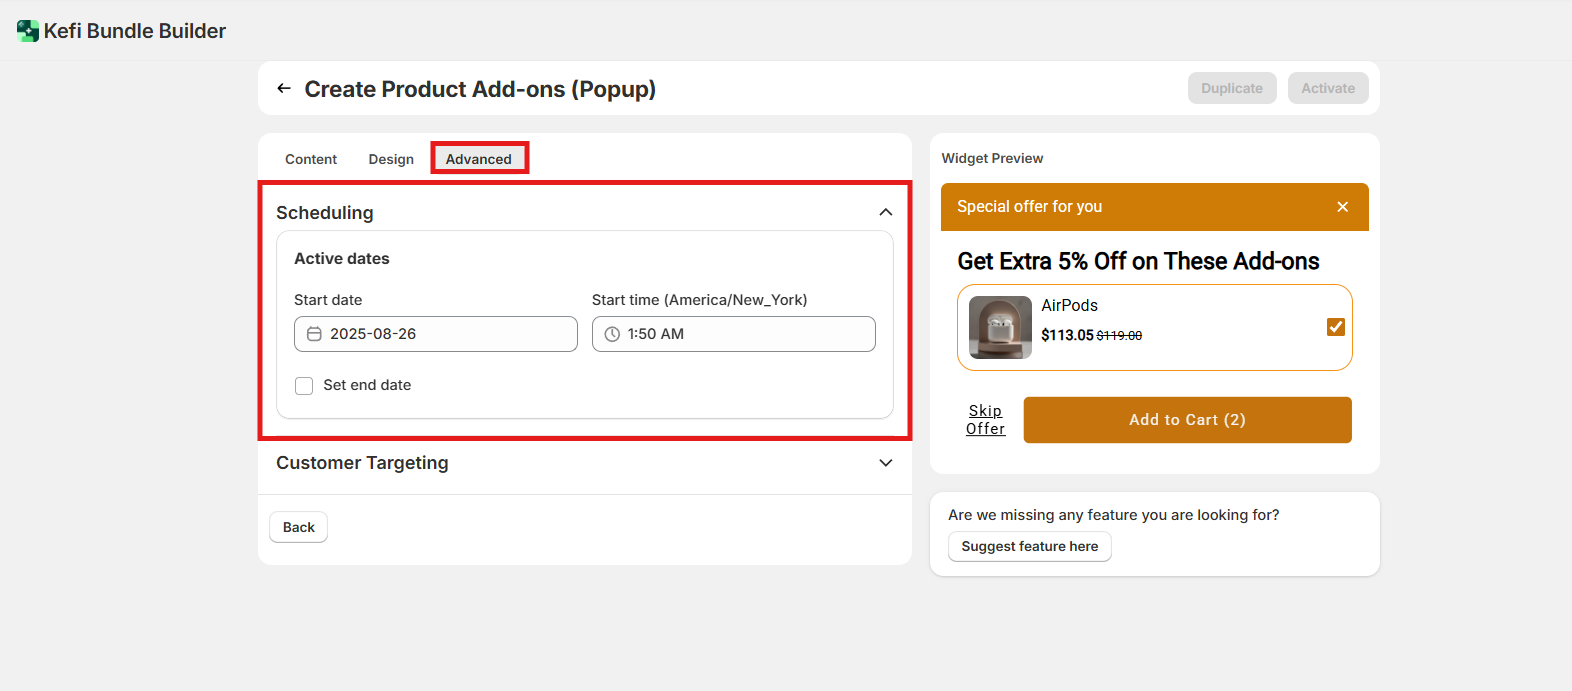Click the calendar icon in Start date

[314, 334]
